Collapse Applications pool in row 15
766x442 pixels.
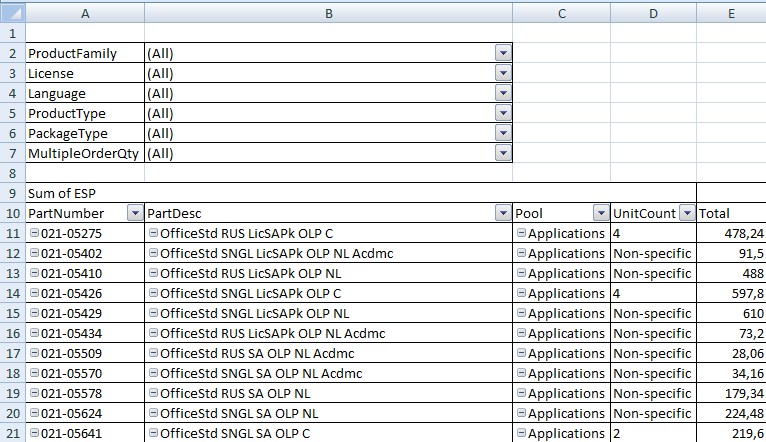[x=521, y=313]
